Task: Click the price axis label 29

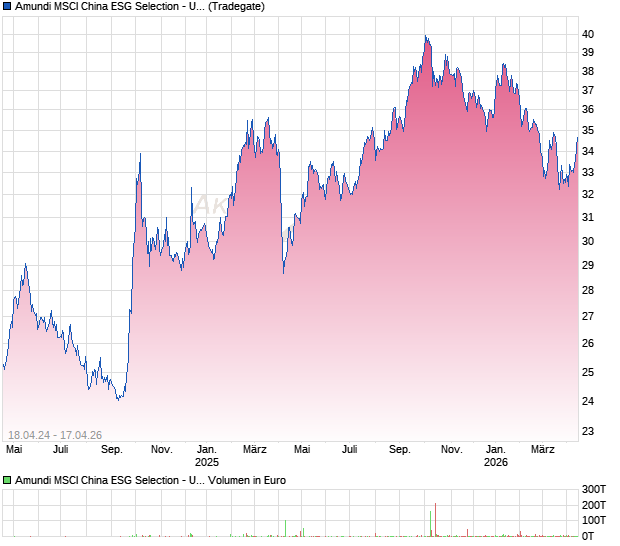Action: (588, 265)
